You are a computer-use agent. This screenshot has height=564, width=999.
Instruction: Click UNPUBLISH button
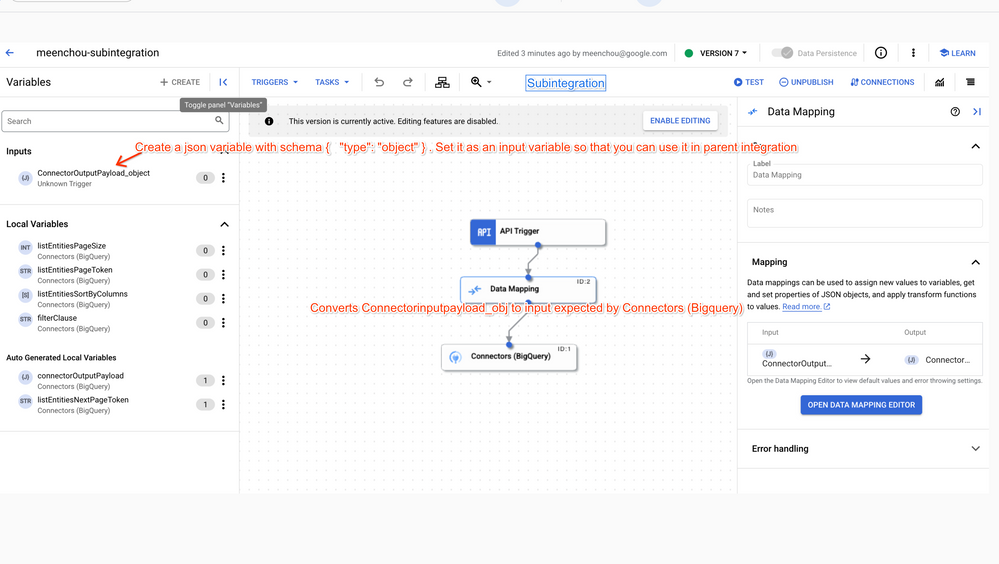[x=806, y=82]
